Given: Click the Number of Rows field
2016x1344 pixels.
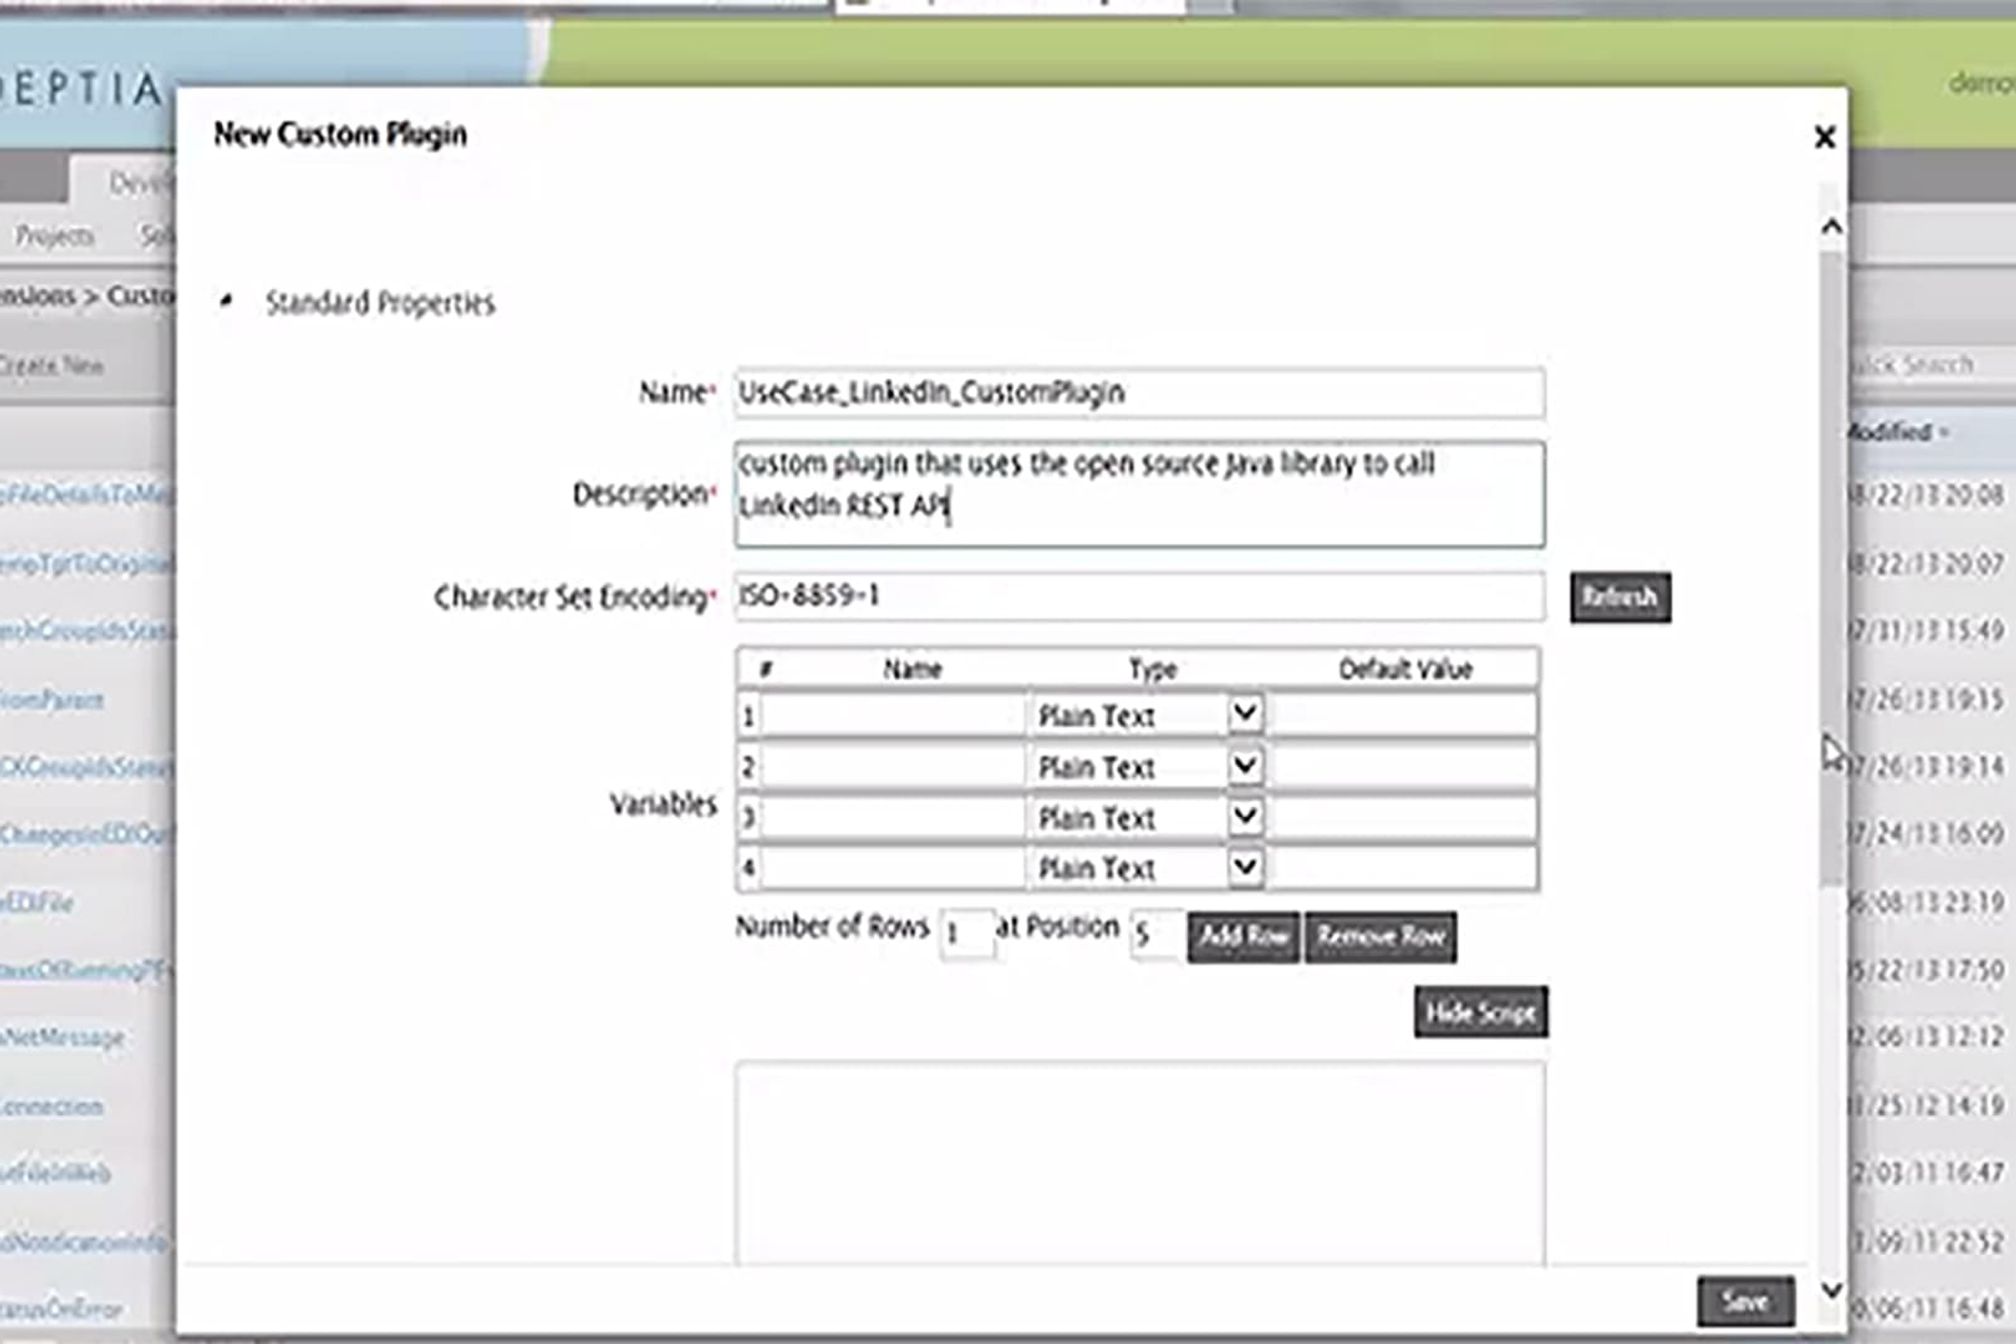Looking at the screenshot, I should [x=966, y=935].
